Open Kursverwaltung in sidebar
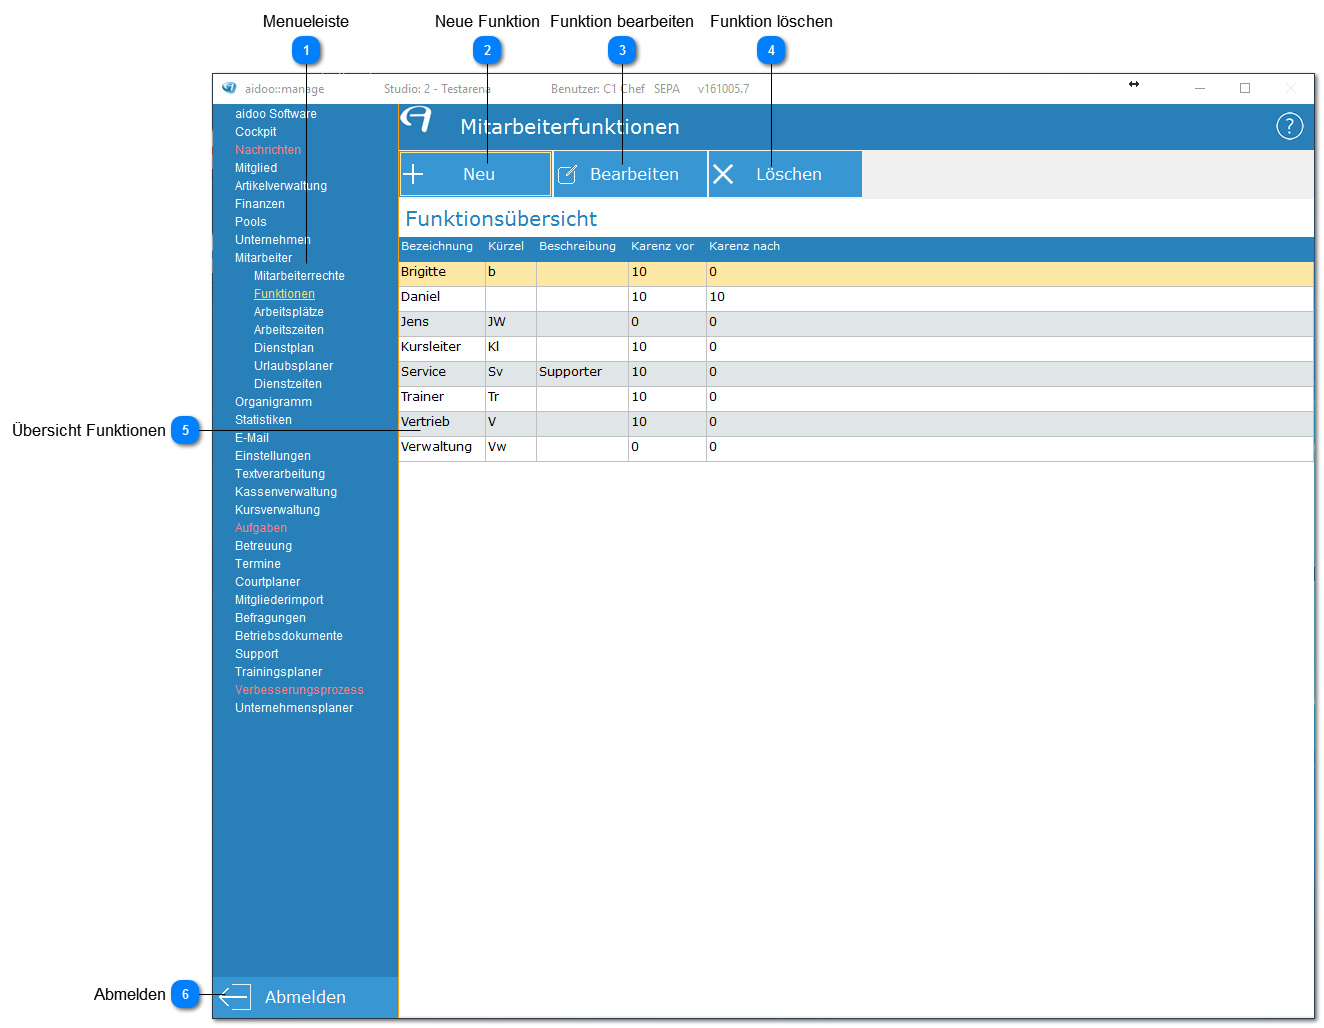1324x1028 pixels. [278, 510]
